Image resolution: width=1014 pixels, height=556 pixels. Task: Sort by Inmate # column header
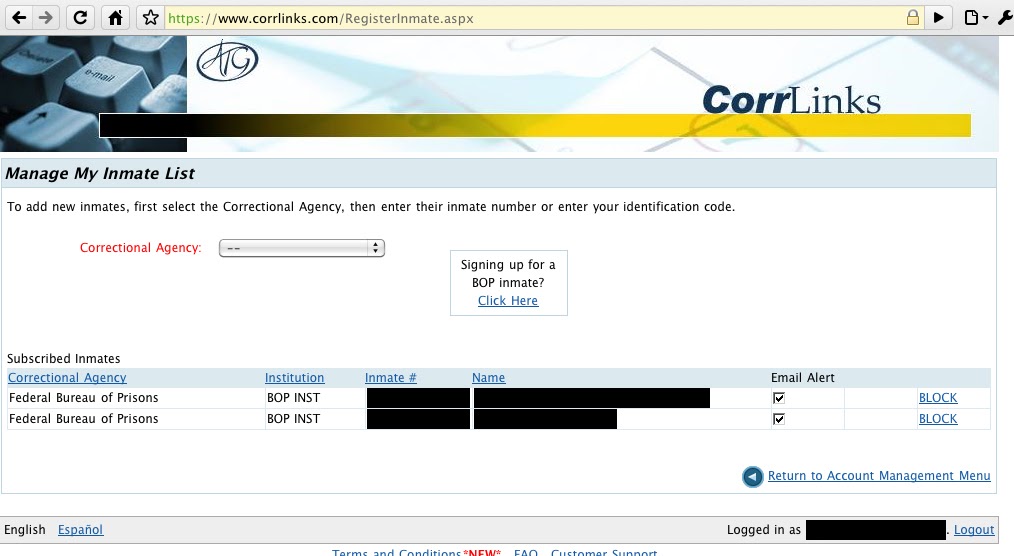click(391, 378)
